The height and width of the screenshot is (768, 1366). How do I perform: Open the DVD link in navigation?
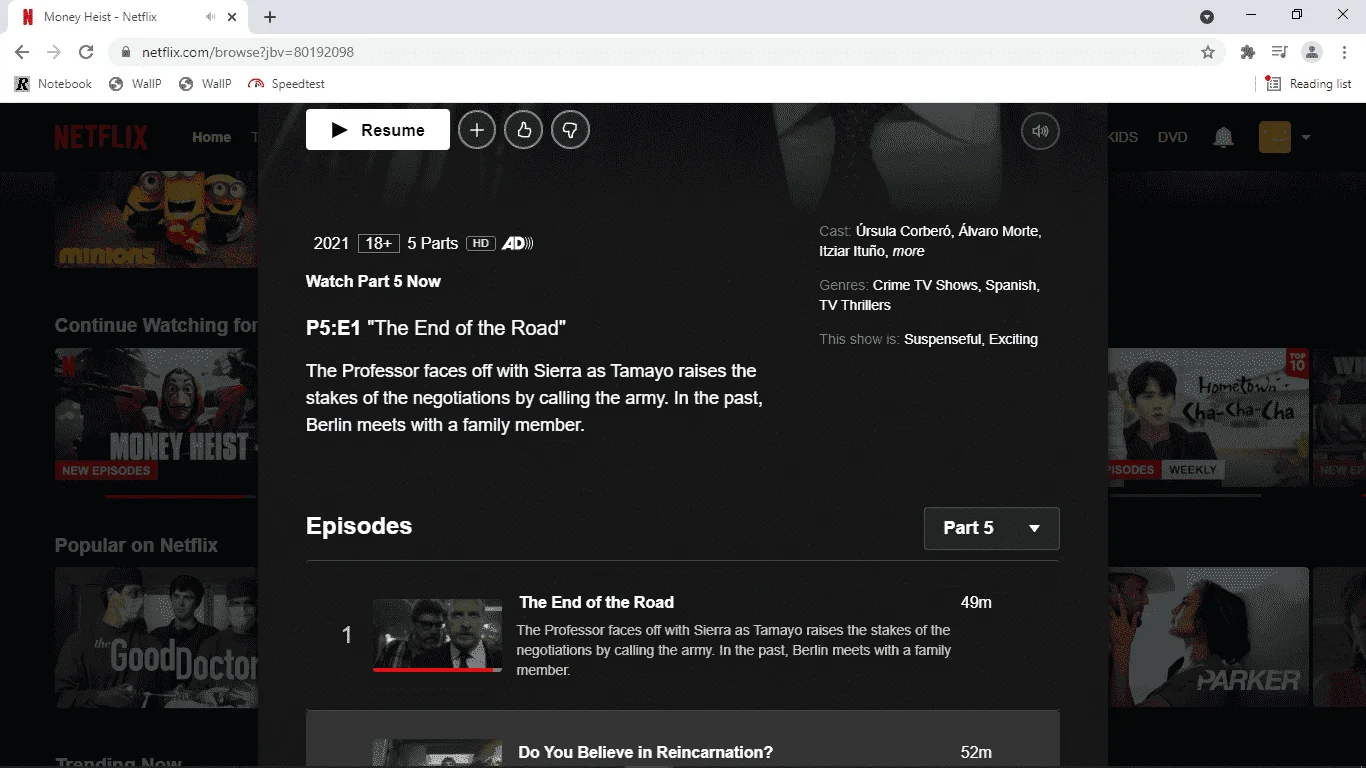click(x=1172, y=137)
